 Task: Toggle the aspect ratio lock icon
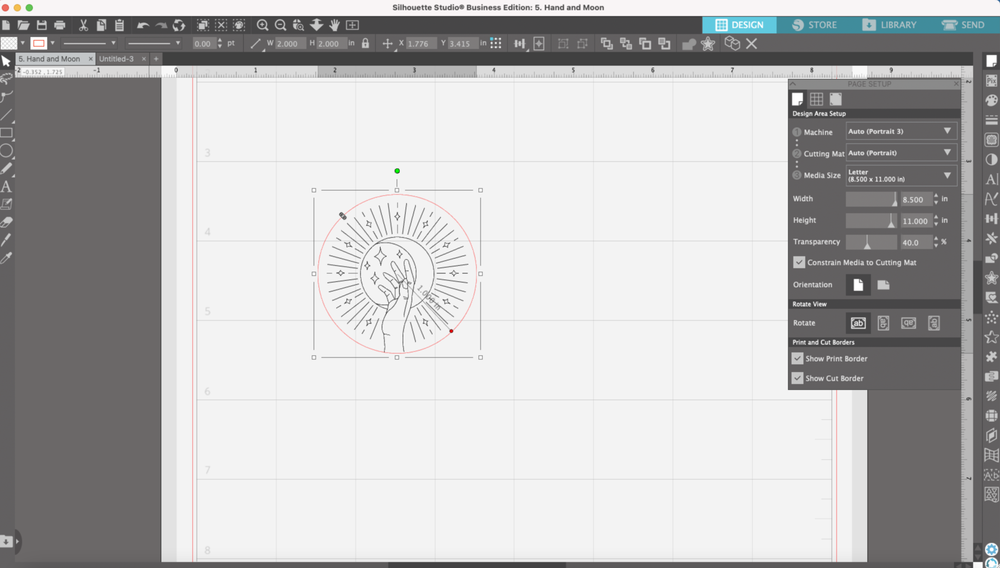pos(365,43)
